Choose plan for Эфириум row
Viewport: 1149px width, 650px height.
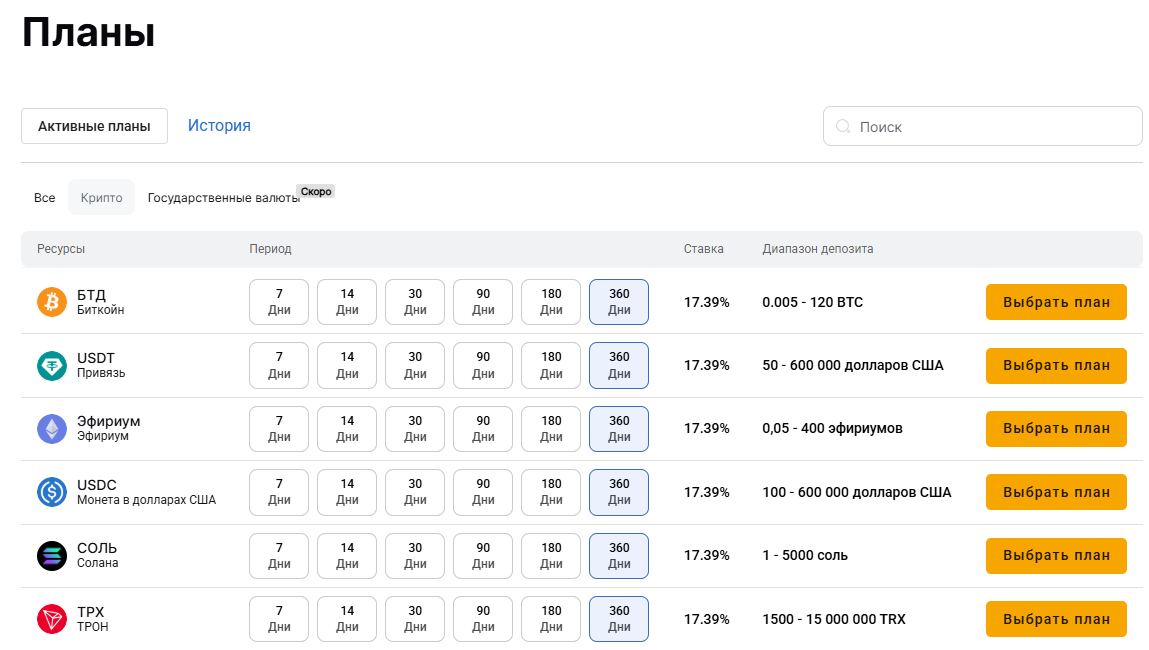pyautogui.click(x=1056, y=429)
